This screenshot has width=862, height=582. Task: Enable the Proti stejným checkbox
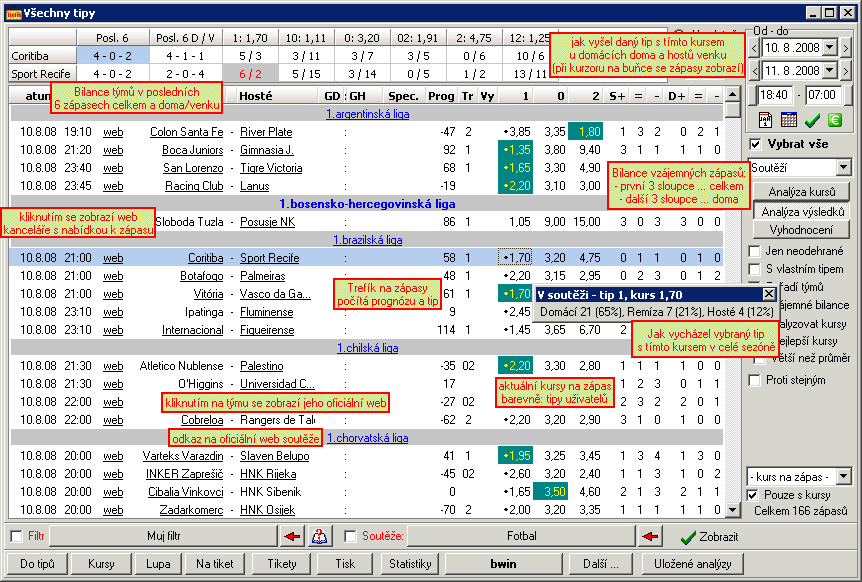click(755, 380)
